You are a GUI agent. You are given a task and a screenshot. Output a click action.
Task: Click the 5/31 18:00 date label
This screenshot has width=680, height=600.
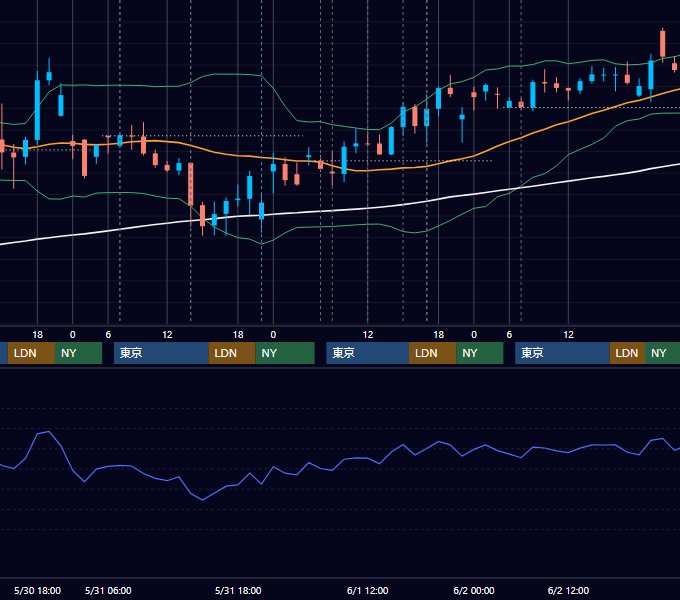(x=238, y=590)
